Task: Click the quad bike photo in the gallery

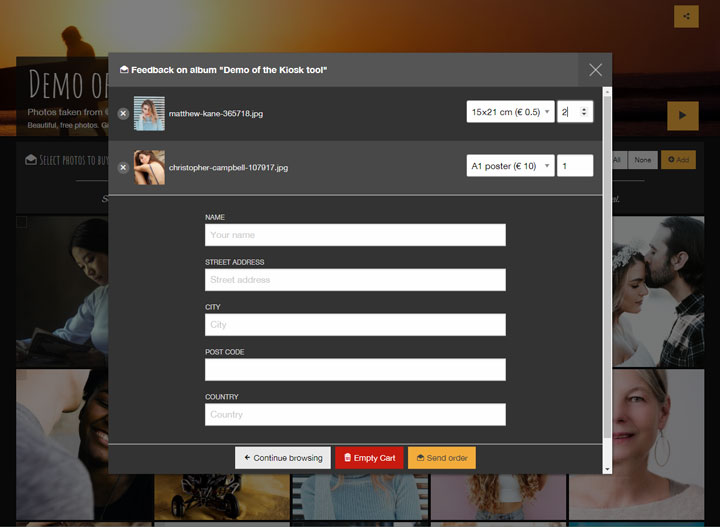Action: pyautogui.click(x=222, y=497)
